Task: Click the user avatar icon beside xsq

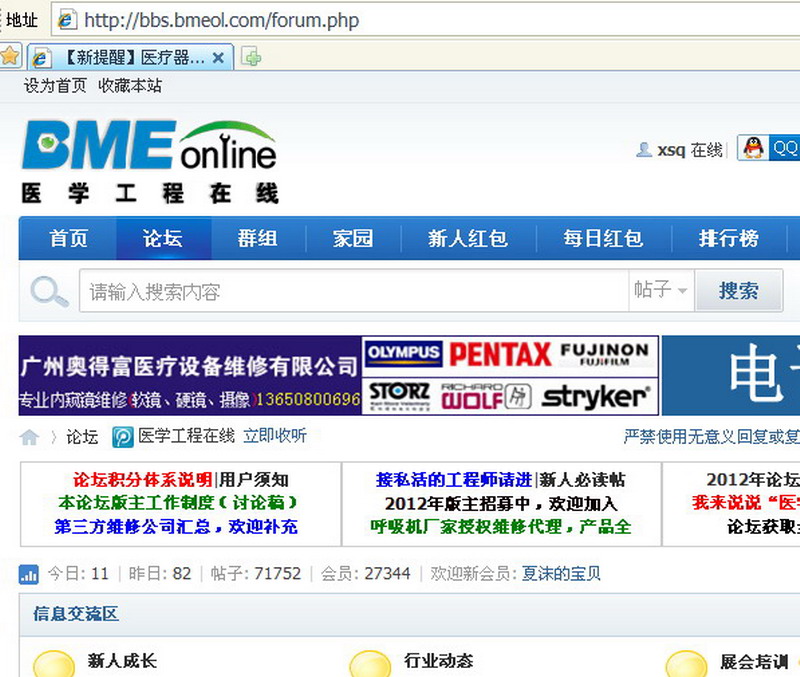Action: point(644,150)
